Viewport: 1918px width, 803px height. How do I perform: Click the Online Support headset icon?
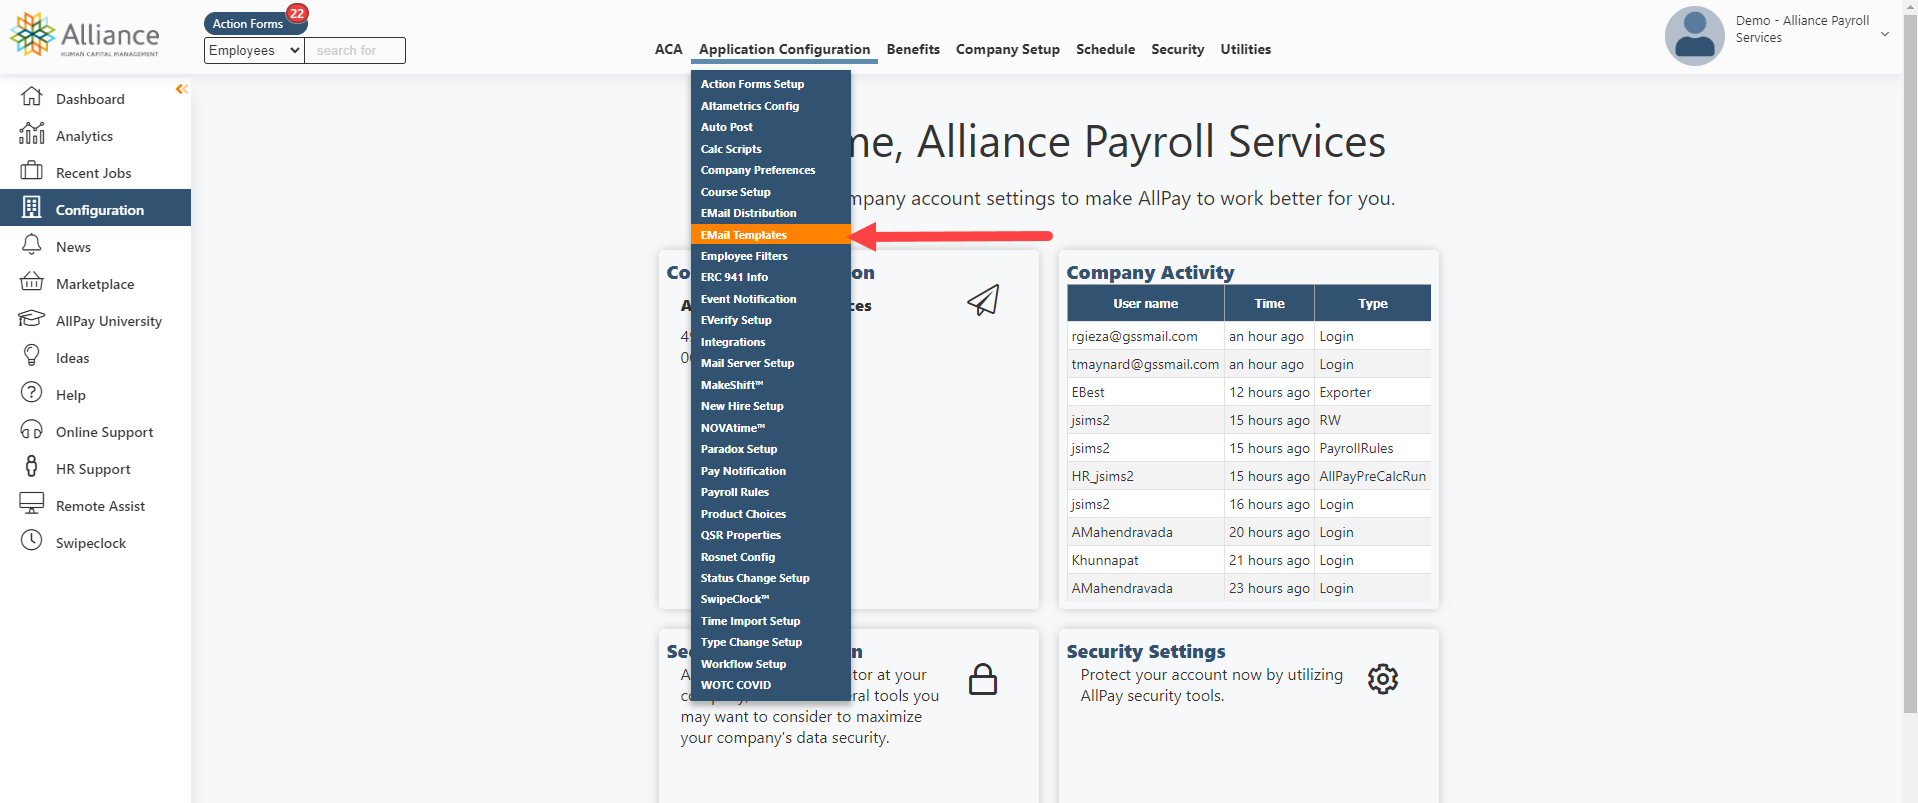32,430
